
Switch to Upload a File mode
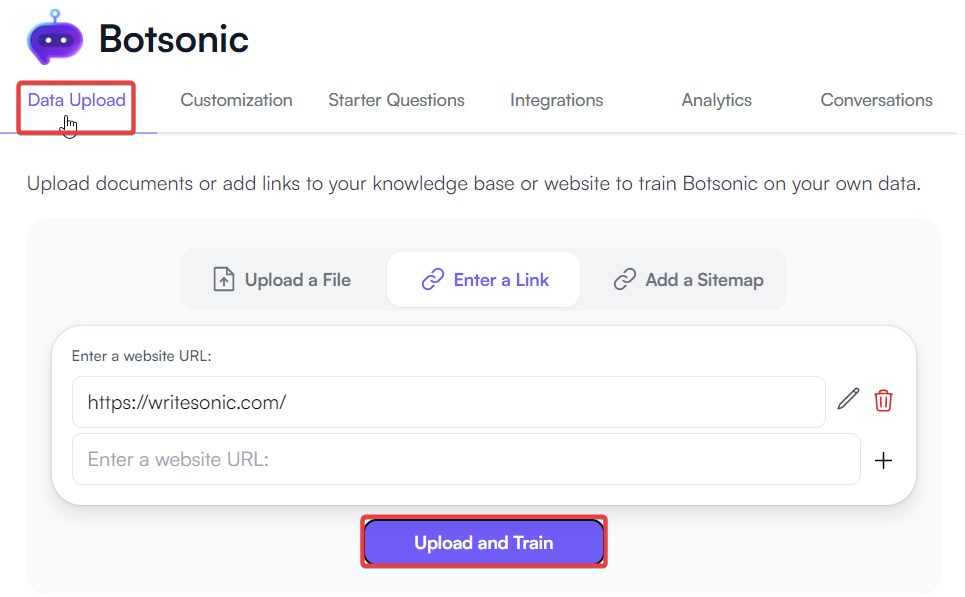pos(281,280)
